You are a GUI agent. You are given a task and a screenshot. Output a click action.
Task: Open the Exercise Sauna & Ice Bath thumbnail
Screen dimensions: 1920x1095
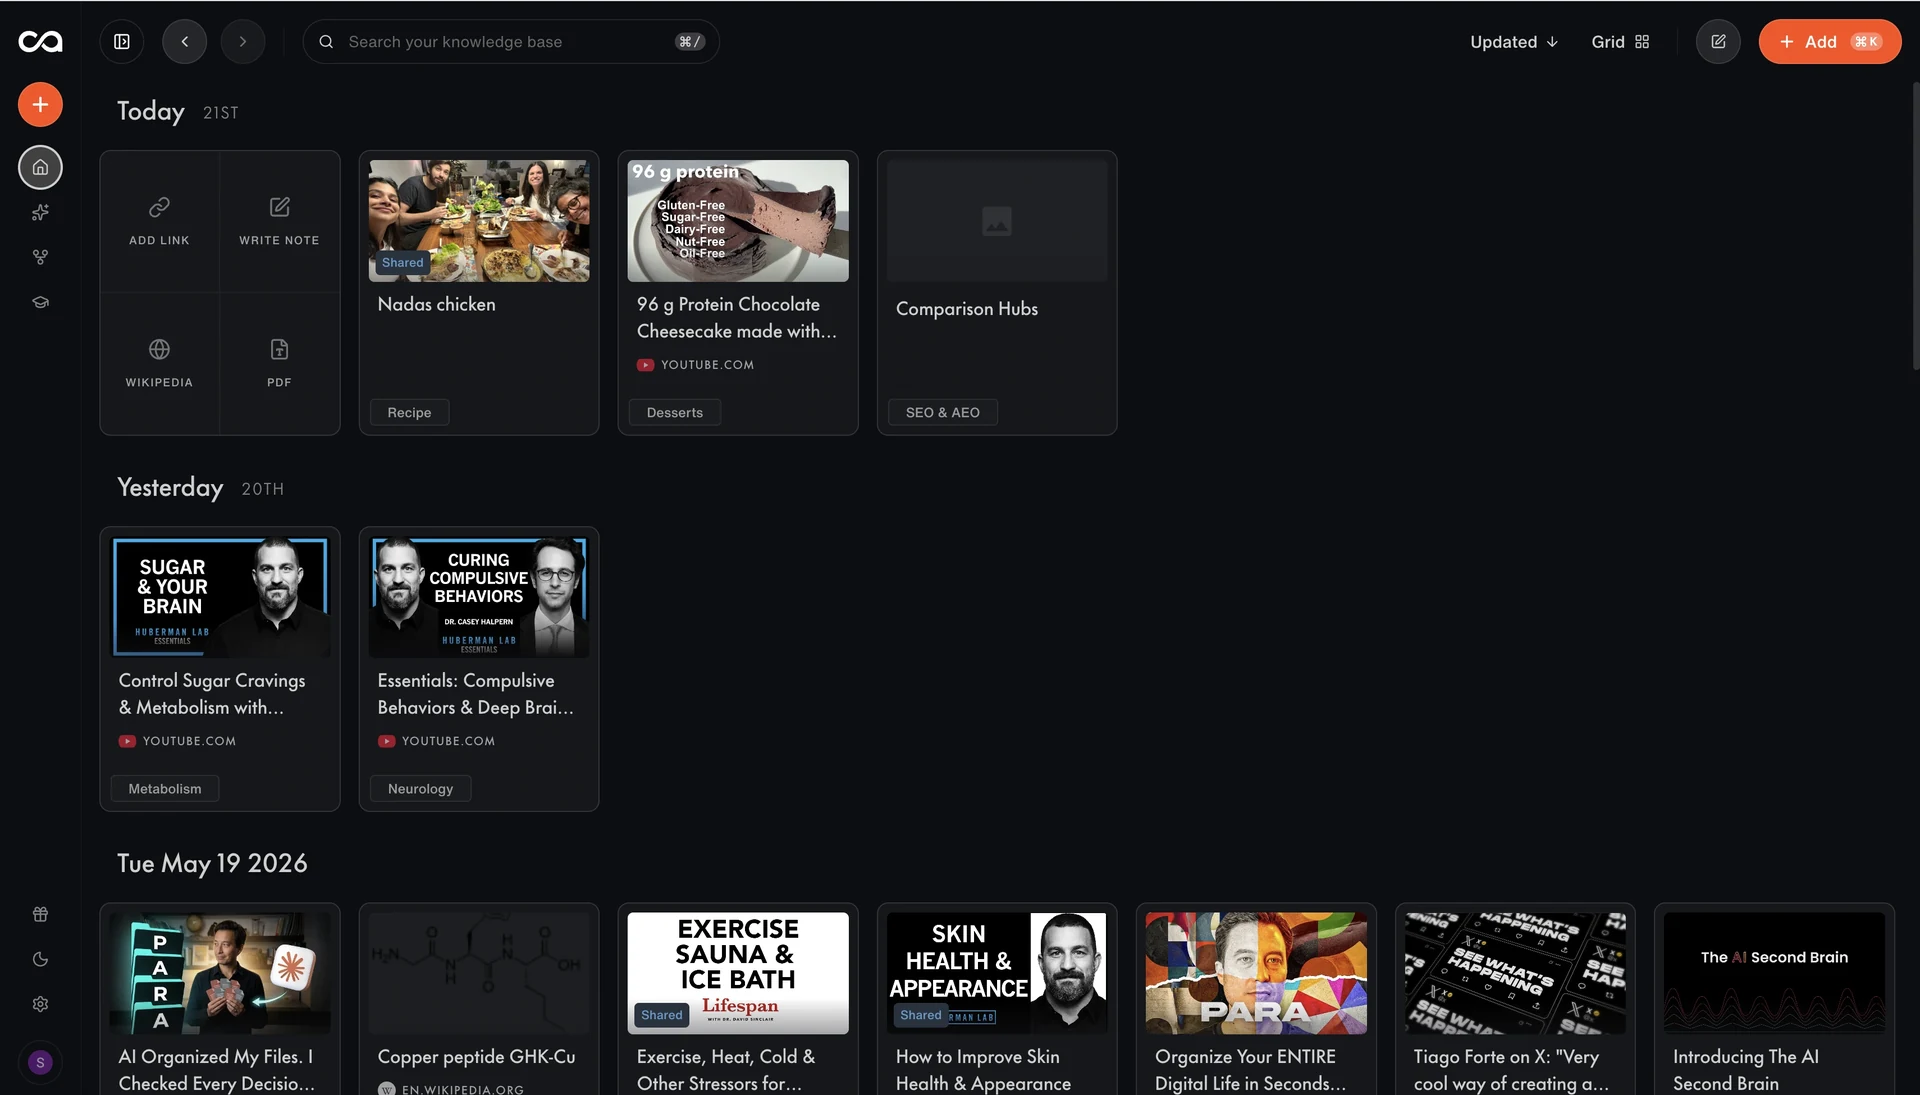(x=738, y=973)
